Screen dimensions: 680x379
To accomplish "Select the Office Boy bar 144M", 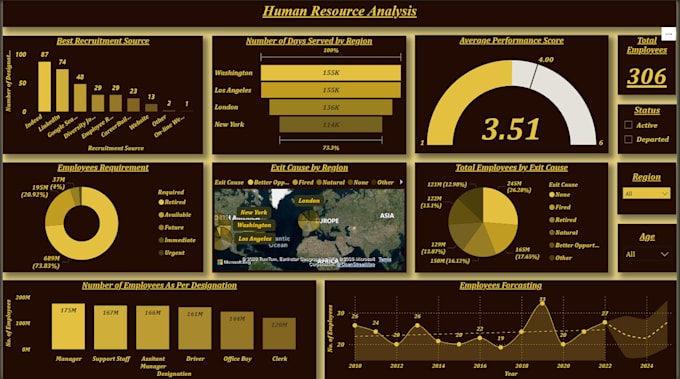I will click(237, 330).
